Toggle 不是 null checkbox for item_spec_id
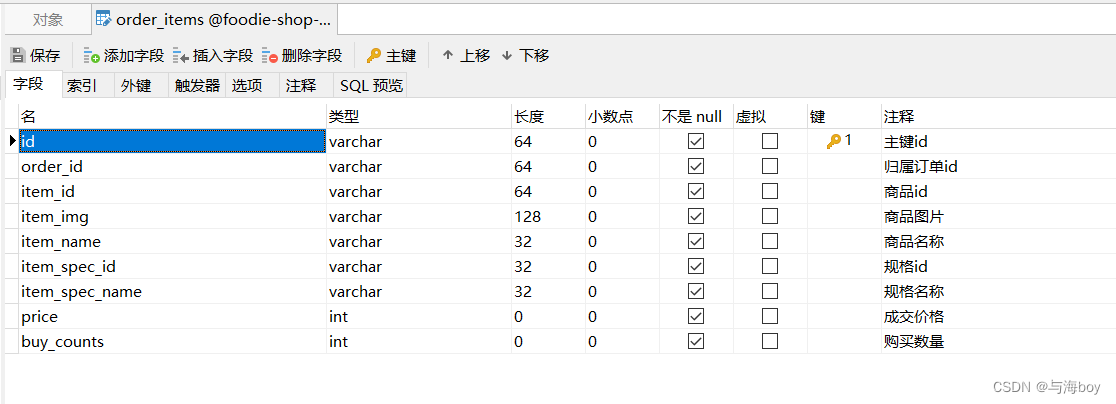Image resolution: width=1116 pixels, height=404 pixels. point(696,266)
